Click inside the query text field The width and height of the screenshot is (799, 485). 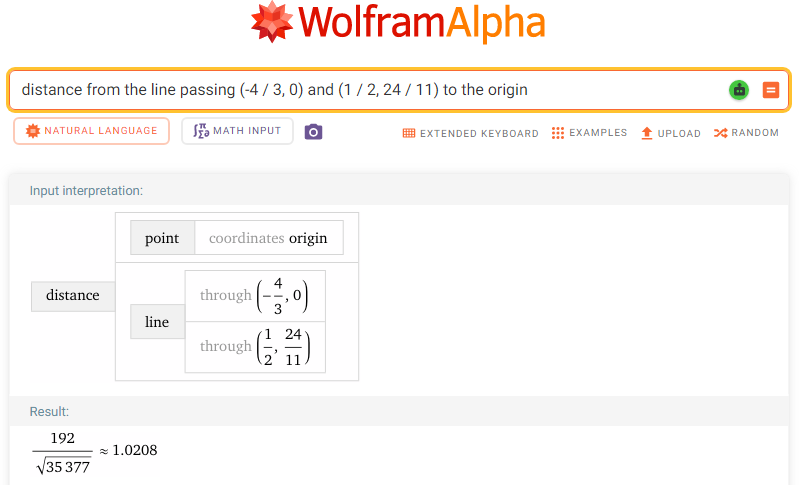(x=367, y=90)
